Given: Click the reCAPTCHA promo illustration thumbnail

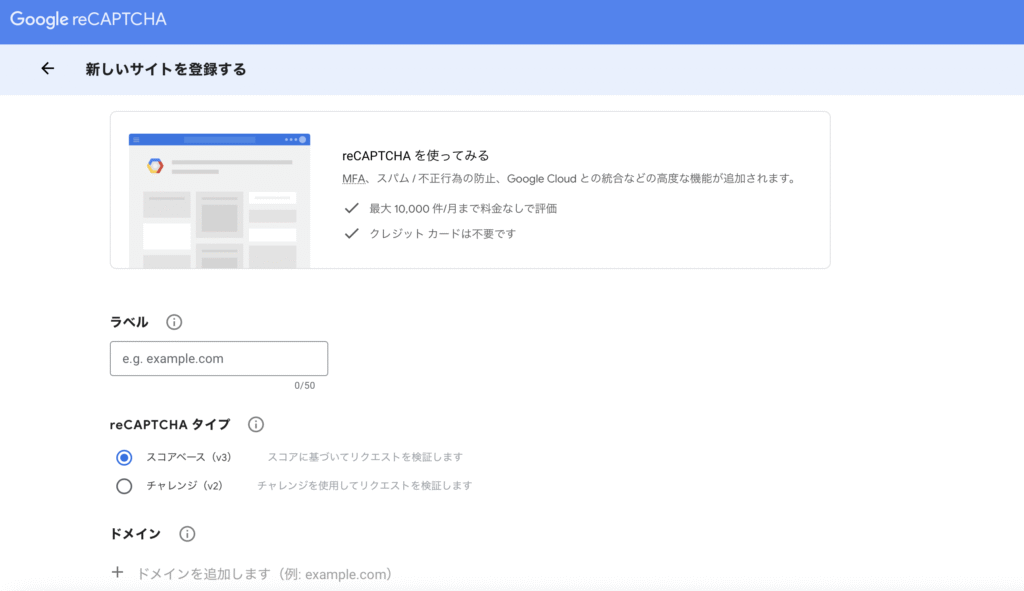Looking at the screenshot, I should coord(219,200).
